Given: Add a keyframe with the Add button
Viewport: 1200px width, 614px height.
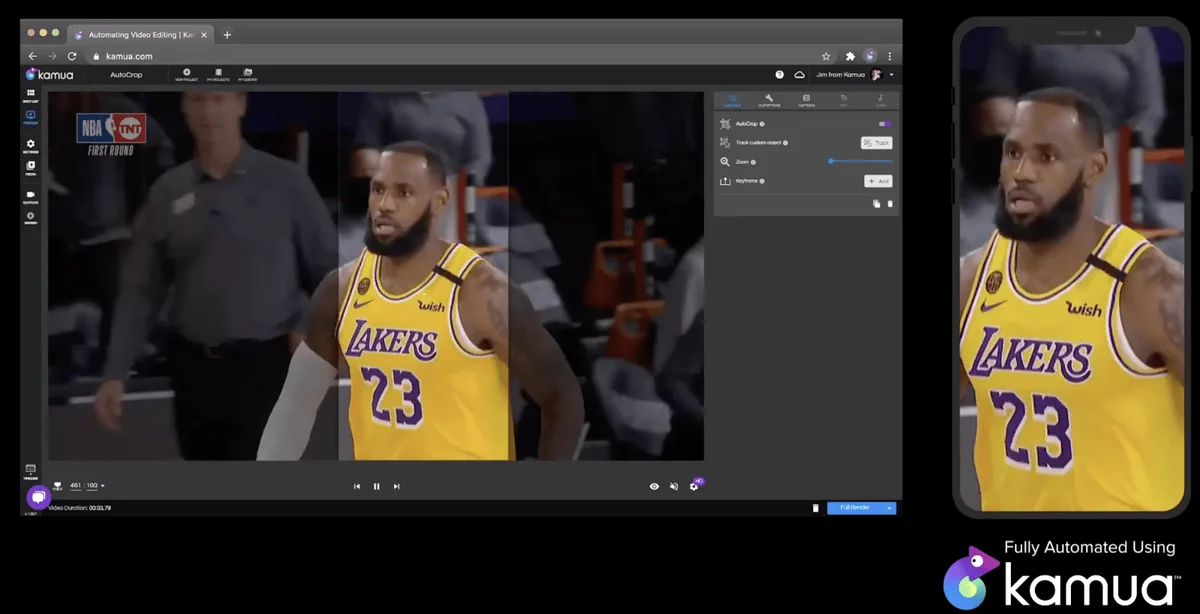Looking at the screenshot, I should click(878, 181).
